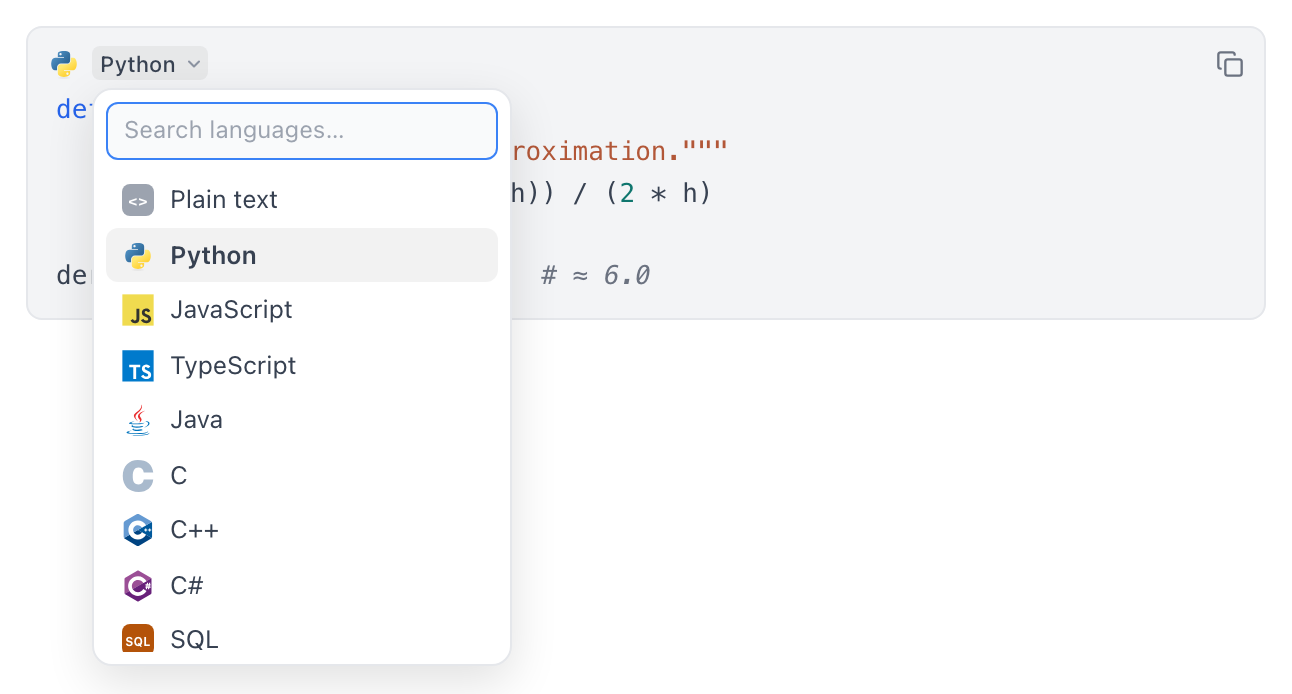The height and width of the screenshot is (694, 1292).
Task: Click the code text '(2 * h)'
Action: (x=656, y=193)
